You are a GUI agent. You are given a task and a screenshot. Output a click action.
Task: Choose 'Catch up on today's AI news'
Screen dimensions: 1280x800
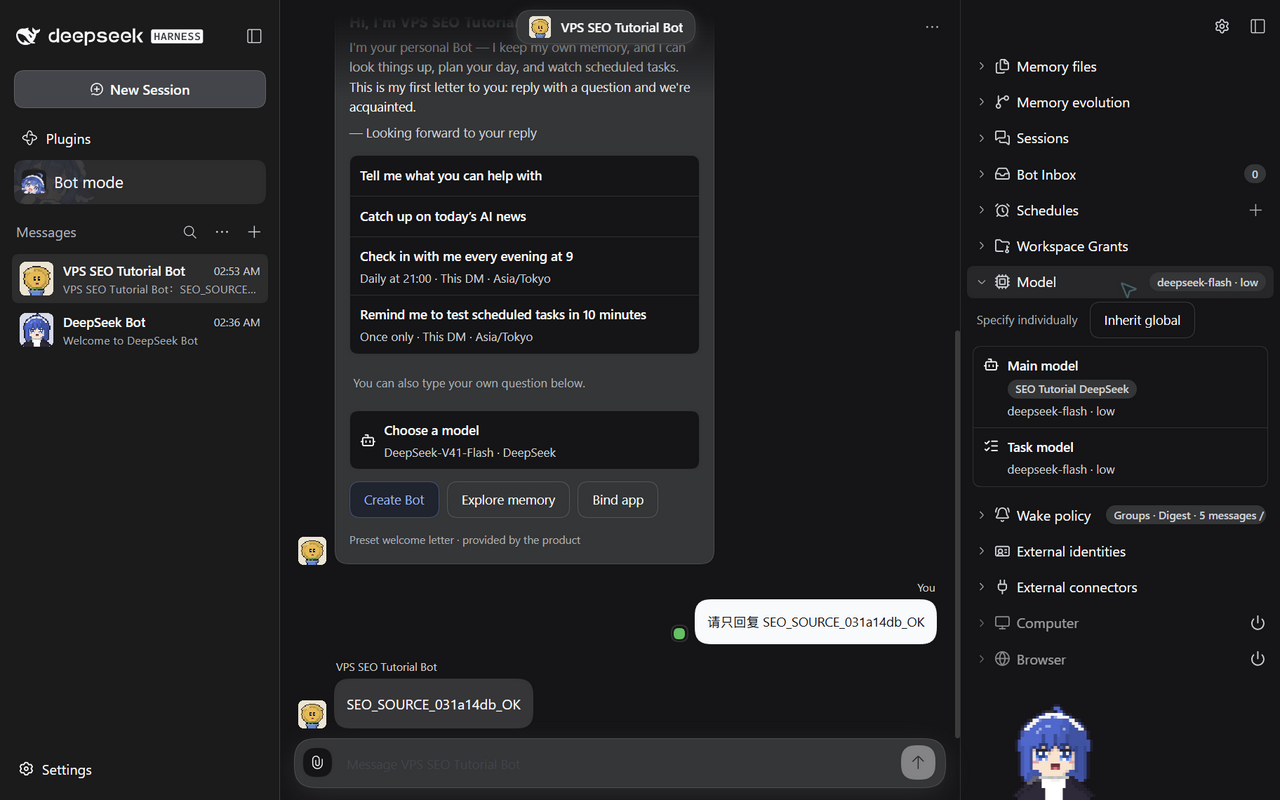[x=524, y=216]
